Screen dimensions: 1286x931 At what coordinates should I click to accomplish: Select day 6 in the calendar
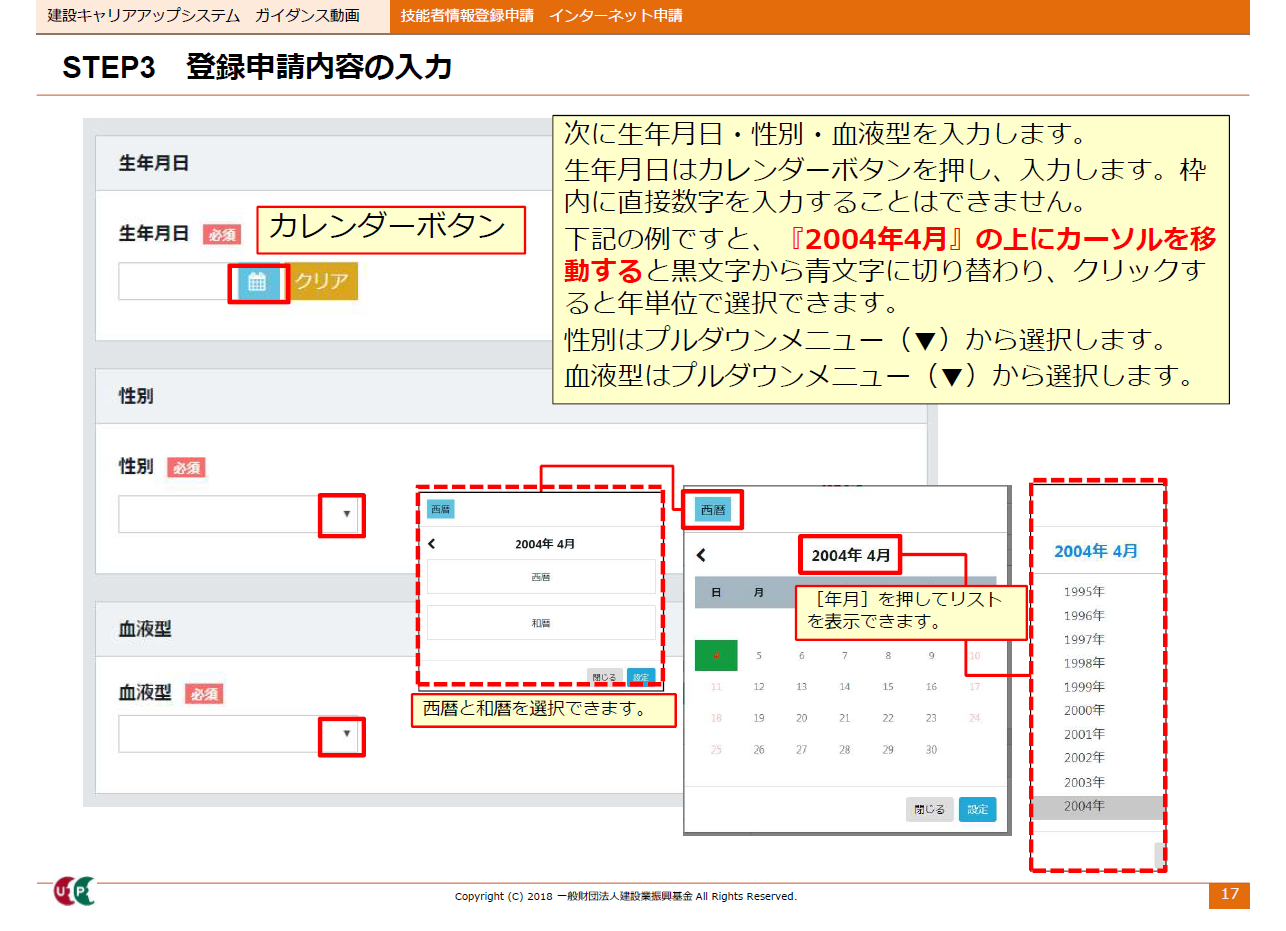pos(802,656)
